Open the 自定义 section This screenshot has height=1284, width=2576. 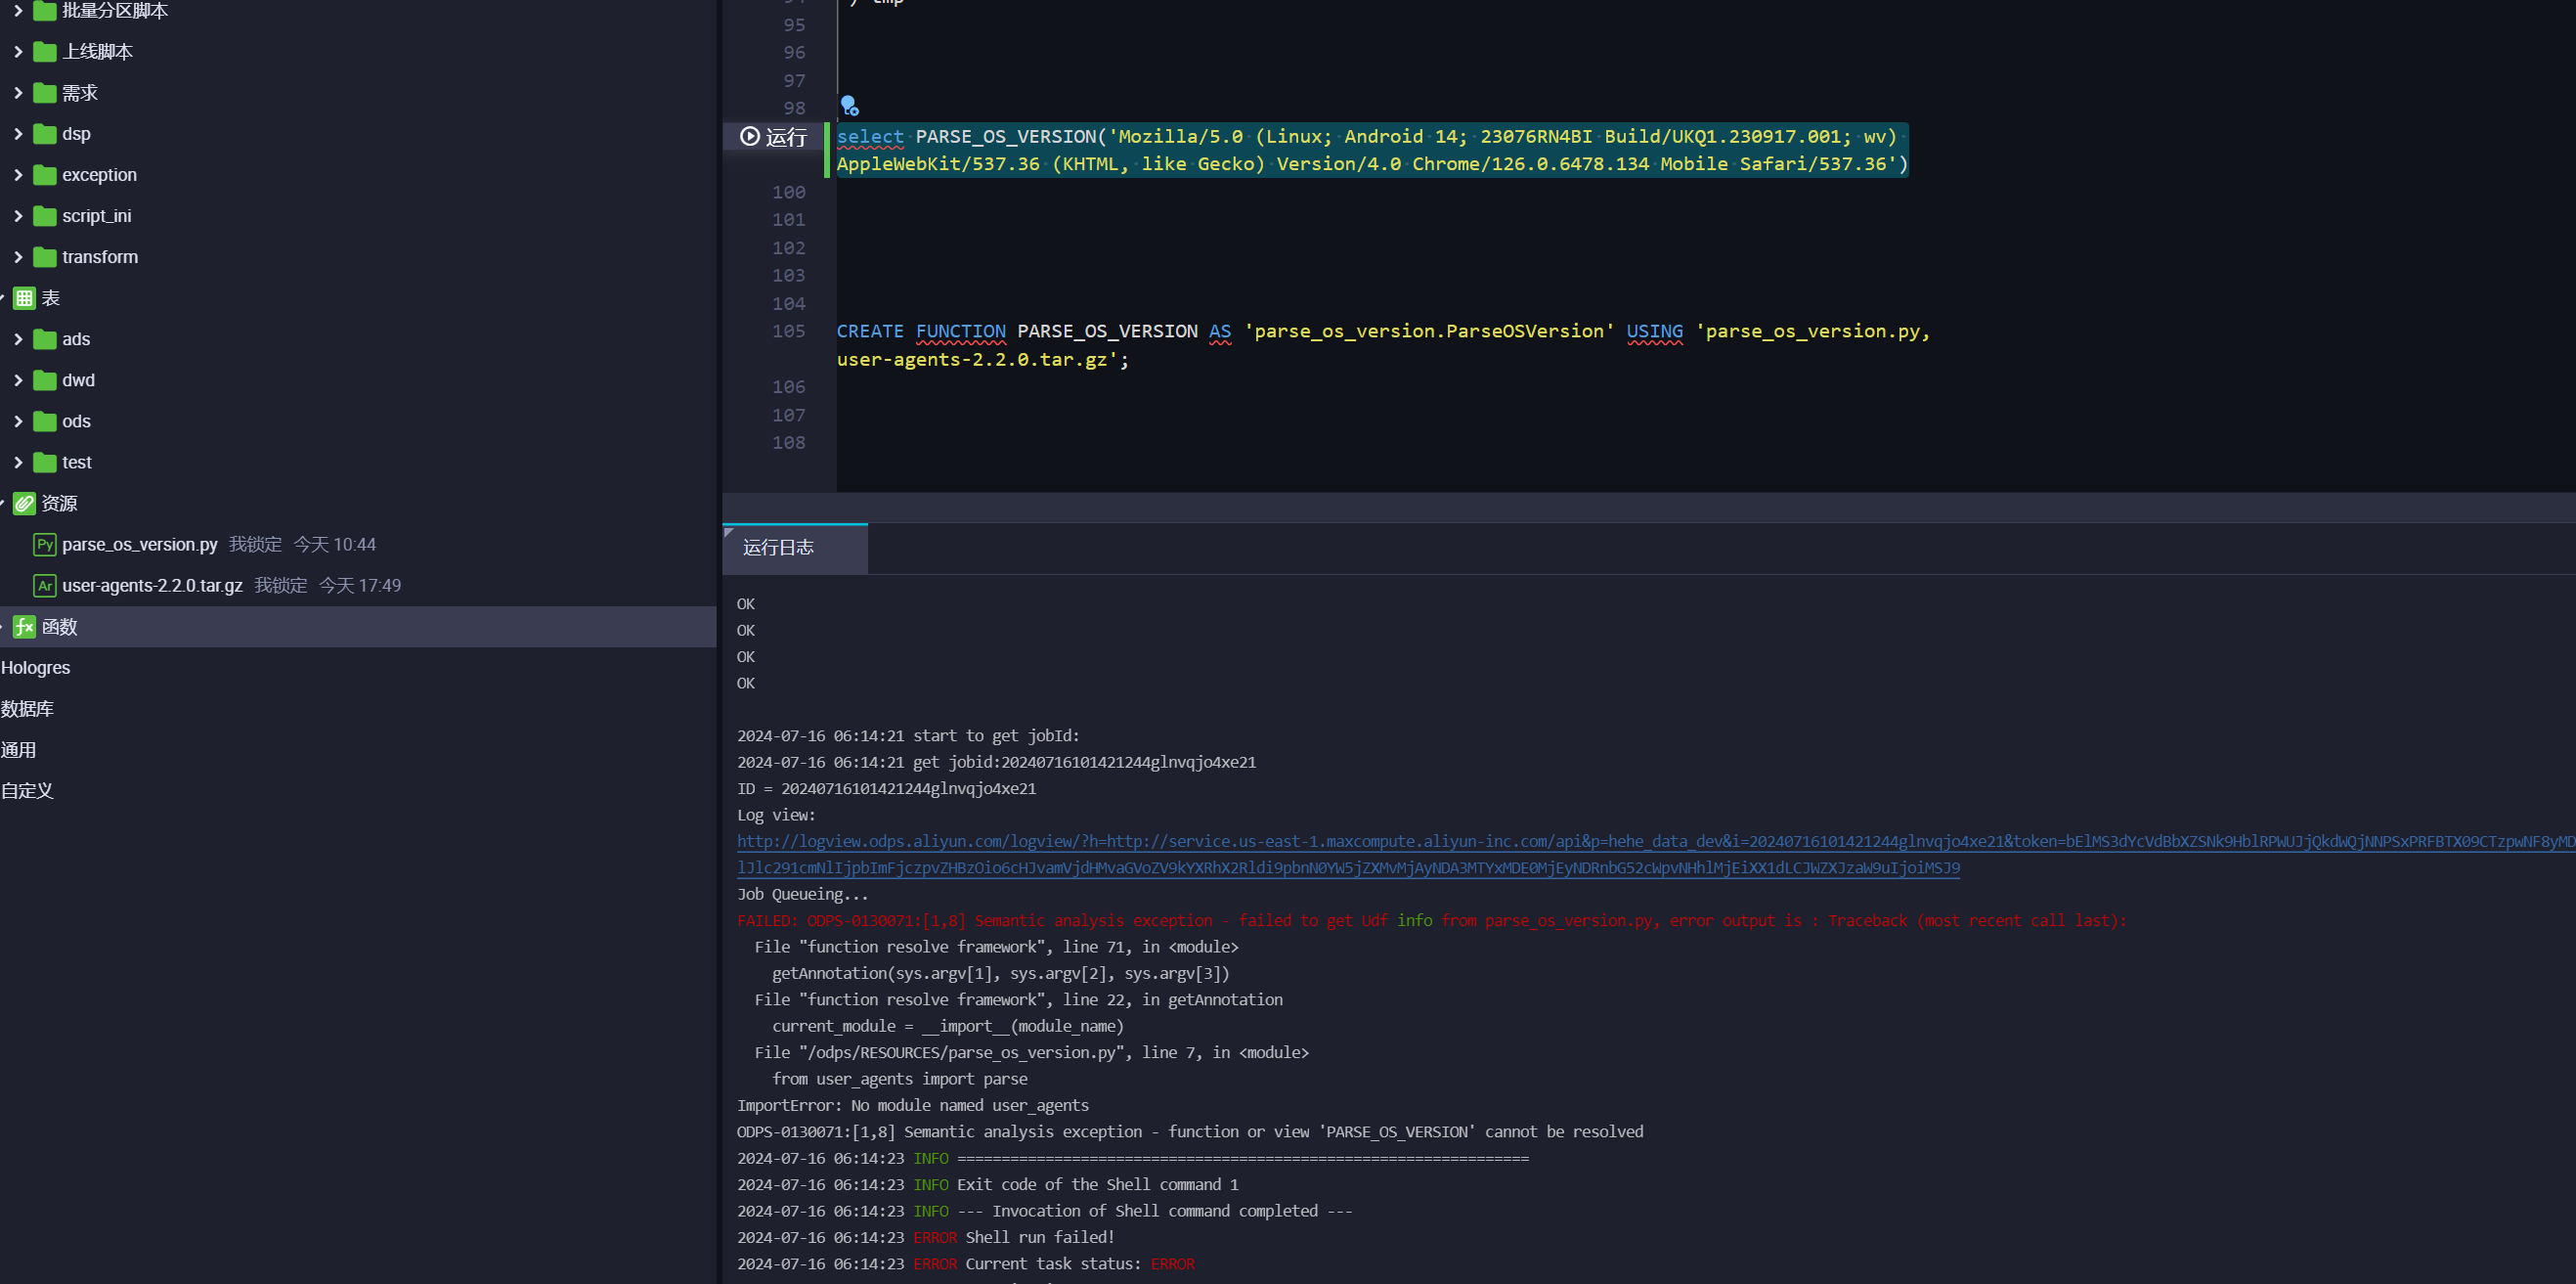[27, 791]
